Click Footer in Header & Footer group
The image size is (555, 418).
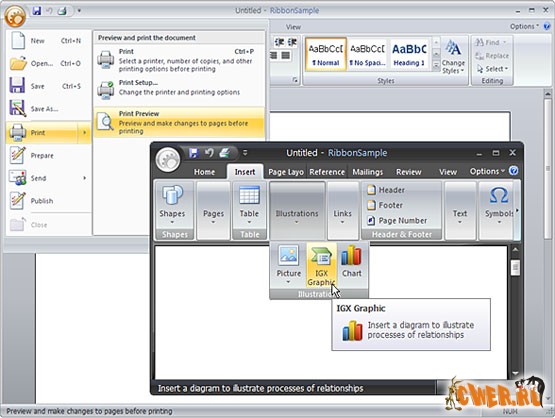point(385,205)
